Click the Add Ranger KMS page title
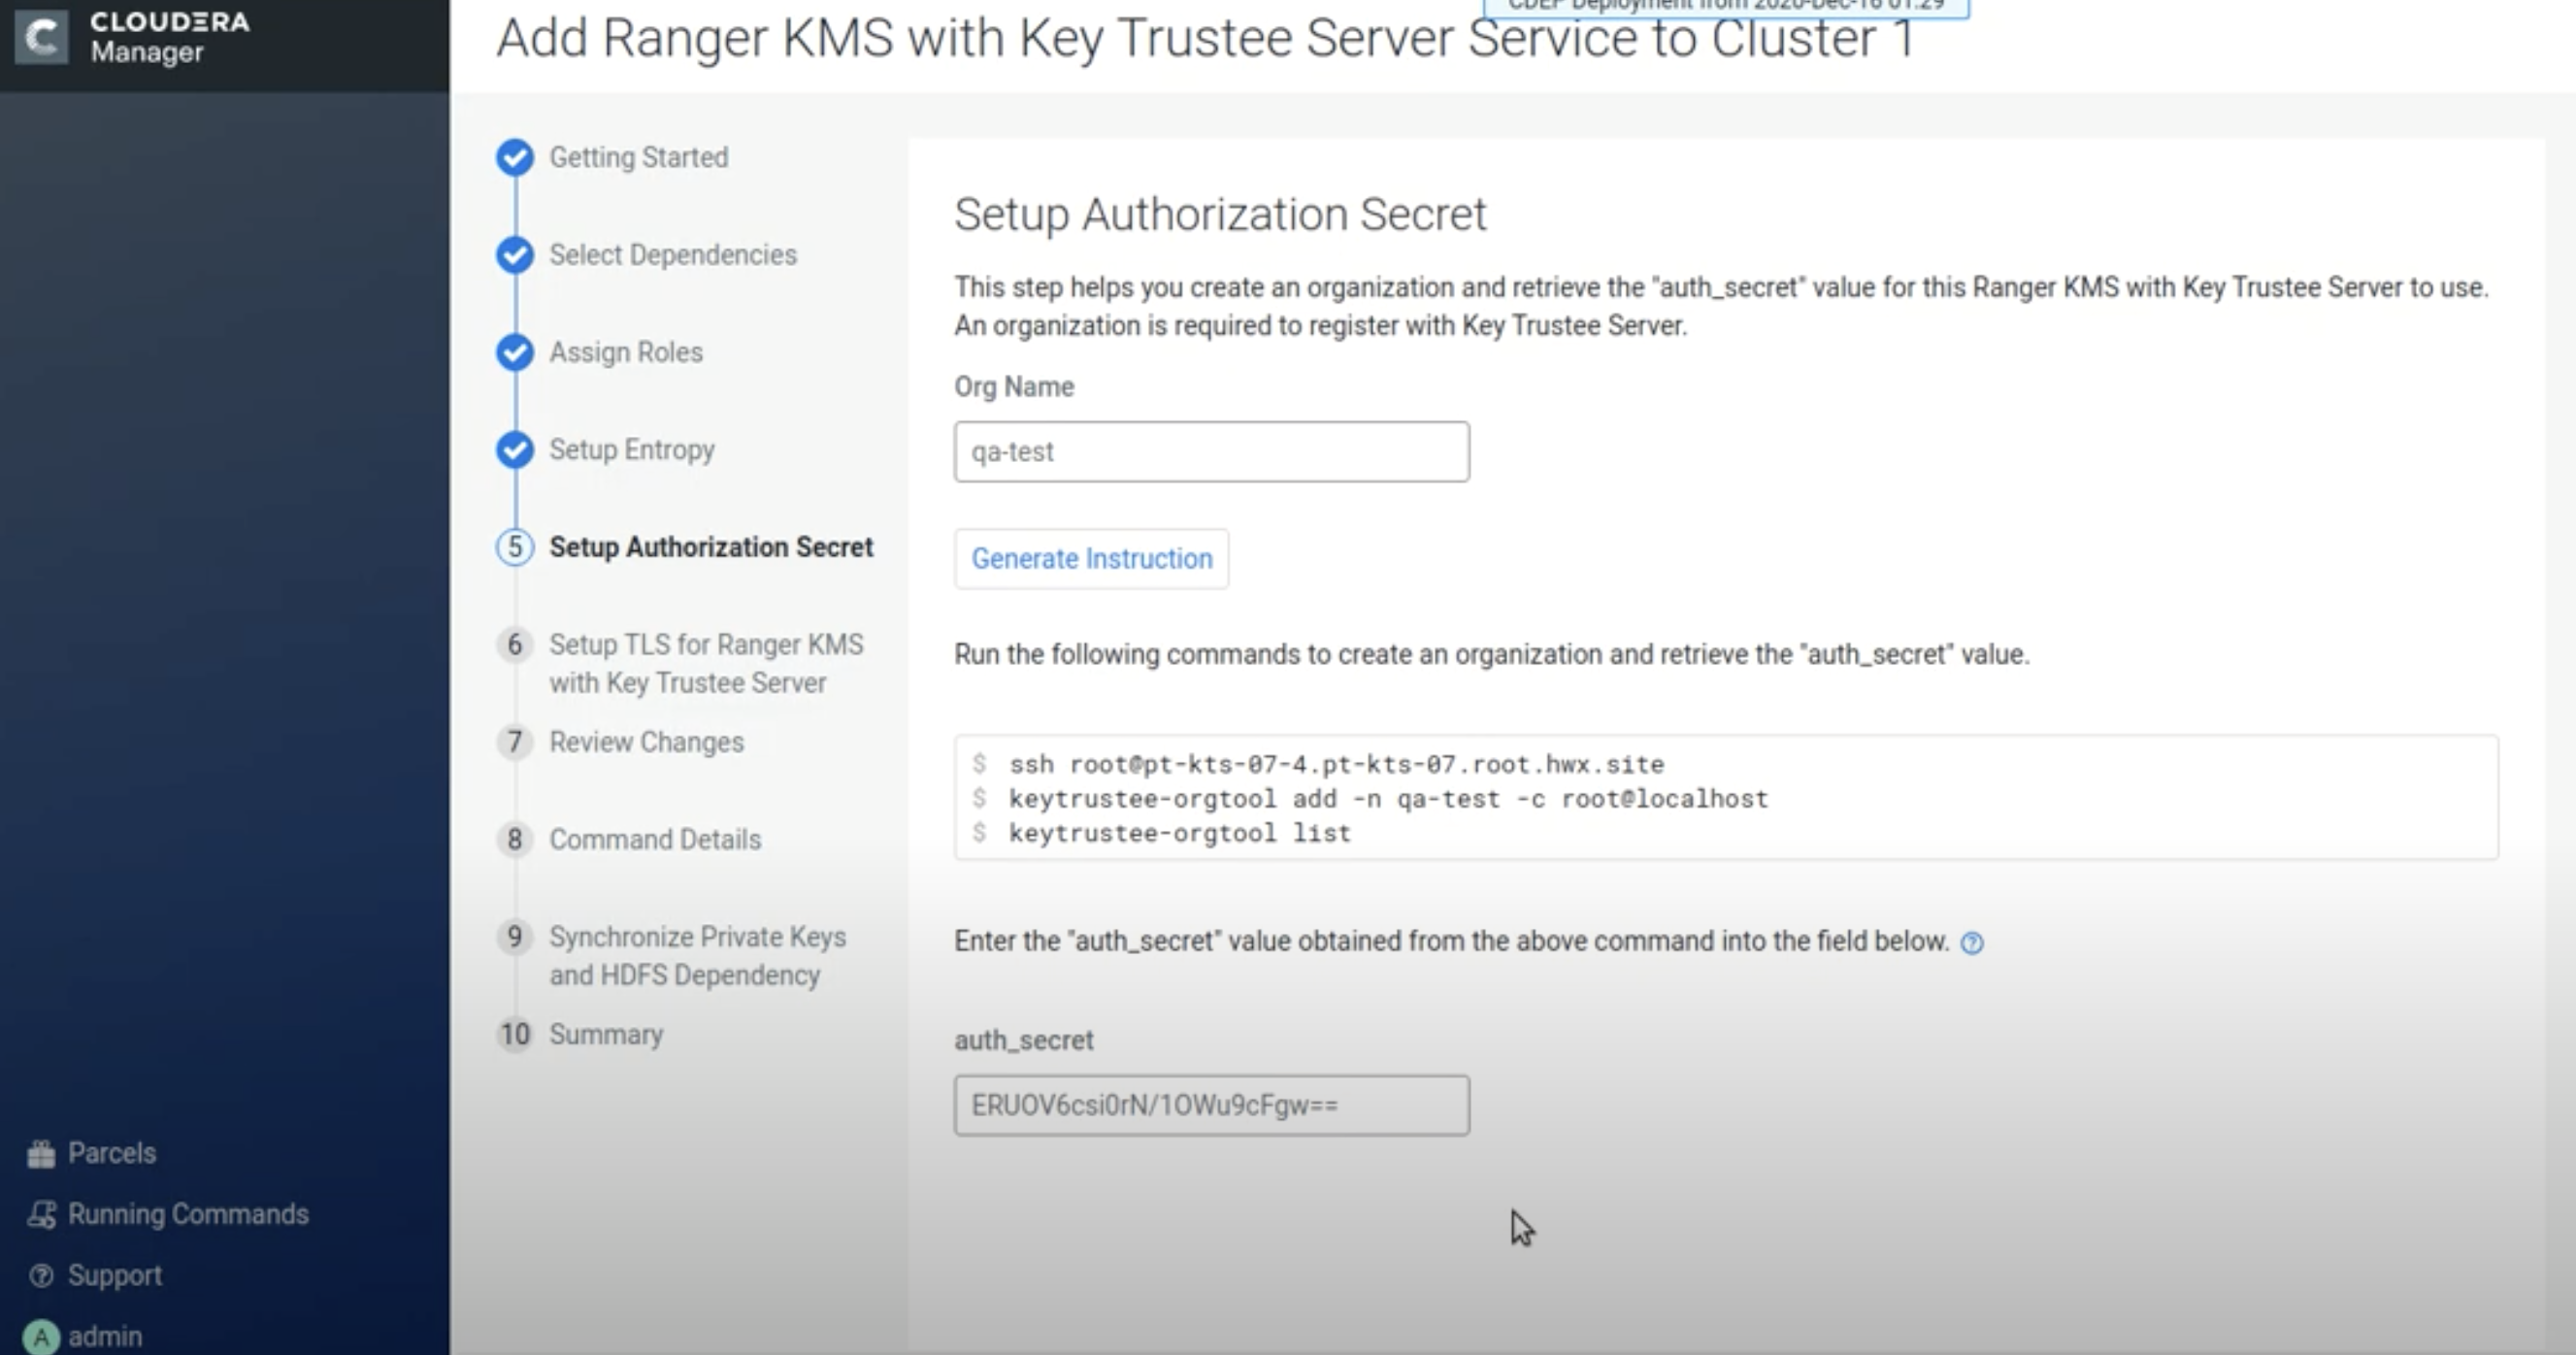Screen dimensions: 2576x1355 (1205, 38)
